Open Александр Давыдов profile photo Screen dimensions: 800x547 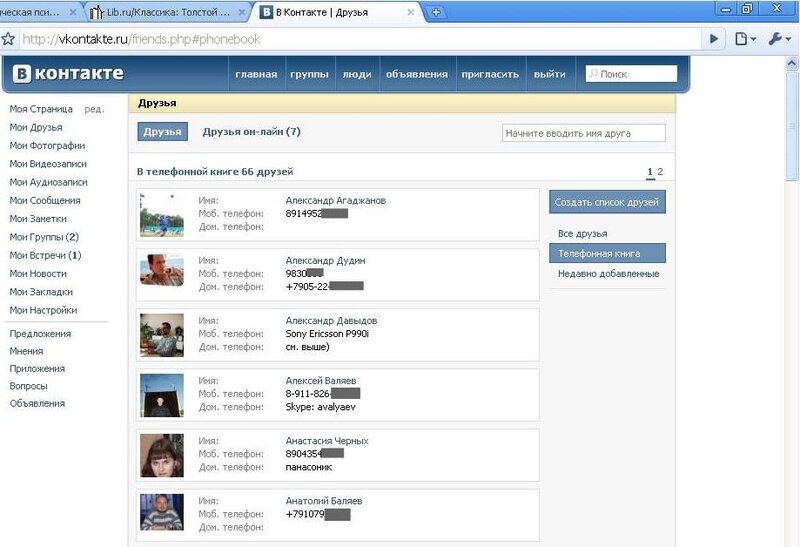coord(162,335)
